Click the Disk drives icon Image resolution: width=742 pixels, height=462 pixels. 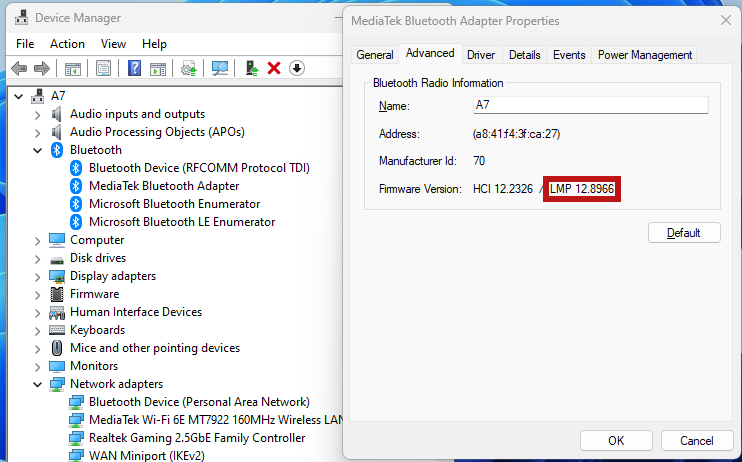pyautogui.click(x=57, y=259)
